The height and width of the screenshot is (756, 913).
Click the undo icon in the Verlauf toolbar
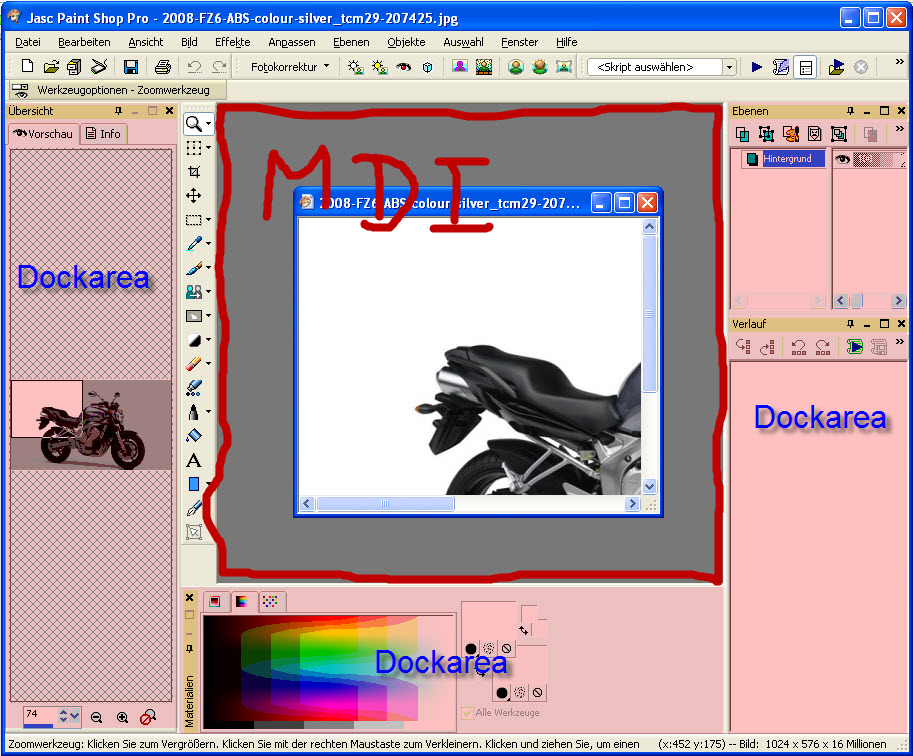pos(798,347)
